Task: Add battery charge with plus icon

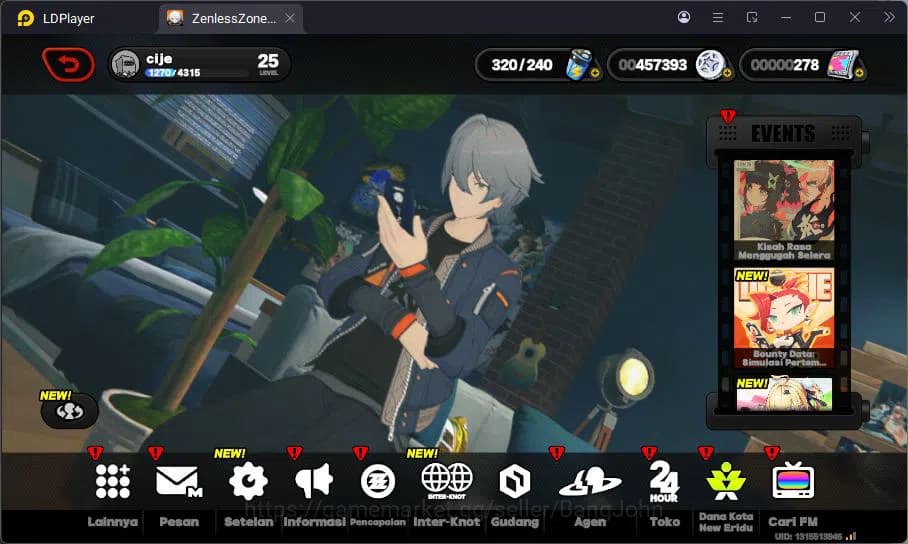Action: click(x=594, y=73)
